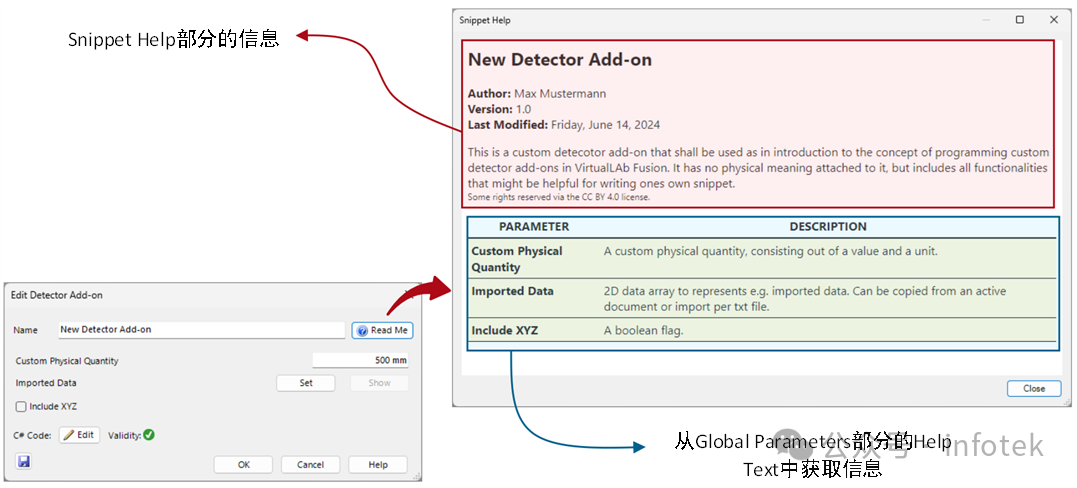Close the Snippet Help dialog with Close button
1077x488 pixels.
[1034, 388]
